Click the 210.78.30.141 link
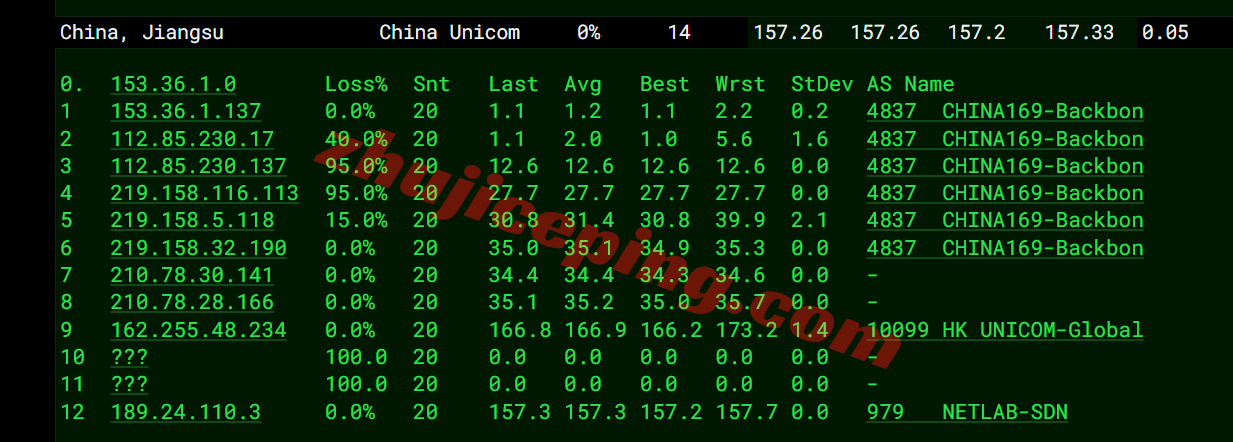Image resolution: width=1233 pixels, height=442 pixels. (192, 275)
